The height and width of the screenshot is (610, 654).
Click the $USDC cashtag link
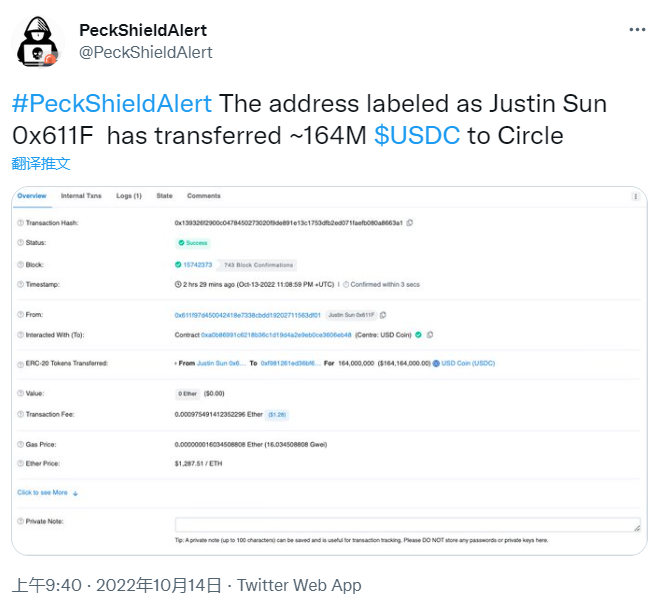point(417,135)
